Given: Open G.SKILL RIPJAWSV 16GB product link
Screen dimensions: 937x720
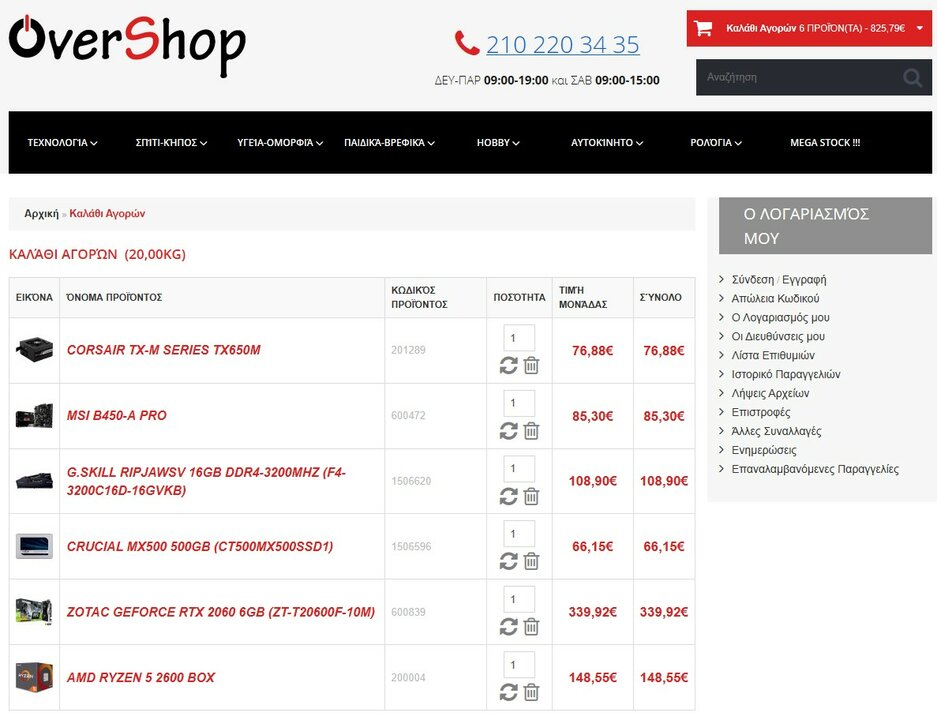Looking at the screenshot, I should point(206,481).
